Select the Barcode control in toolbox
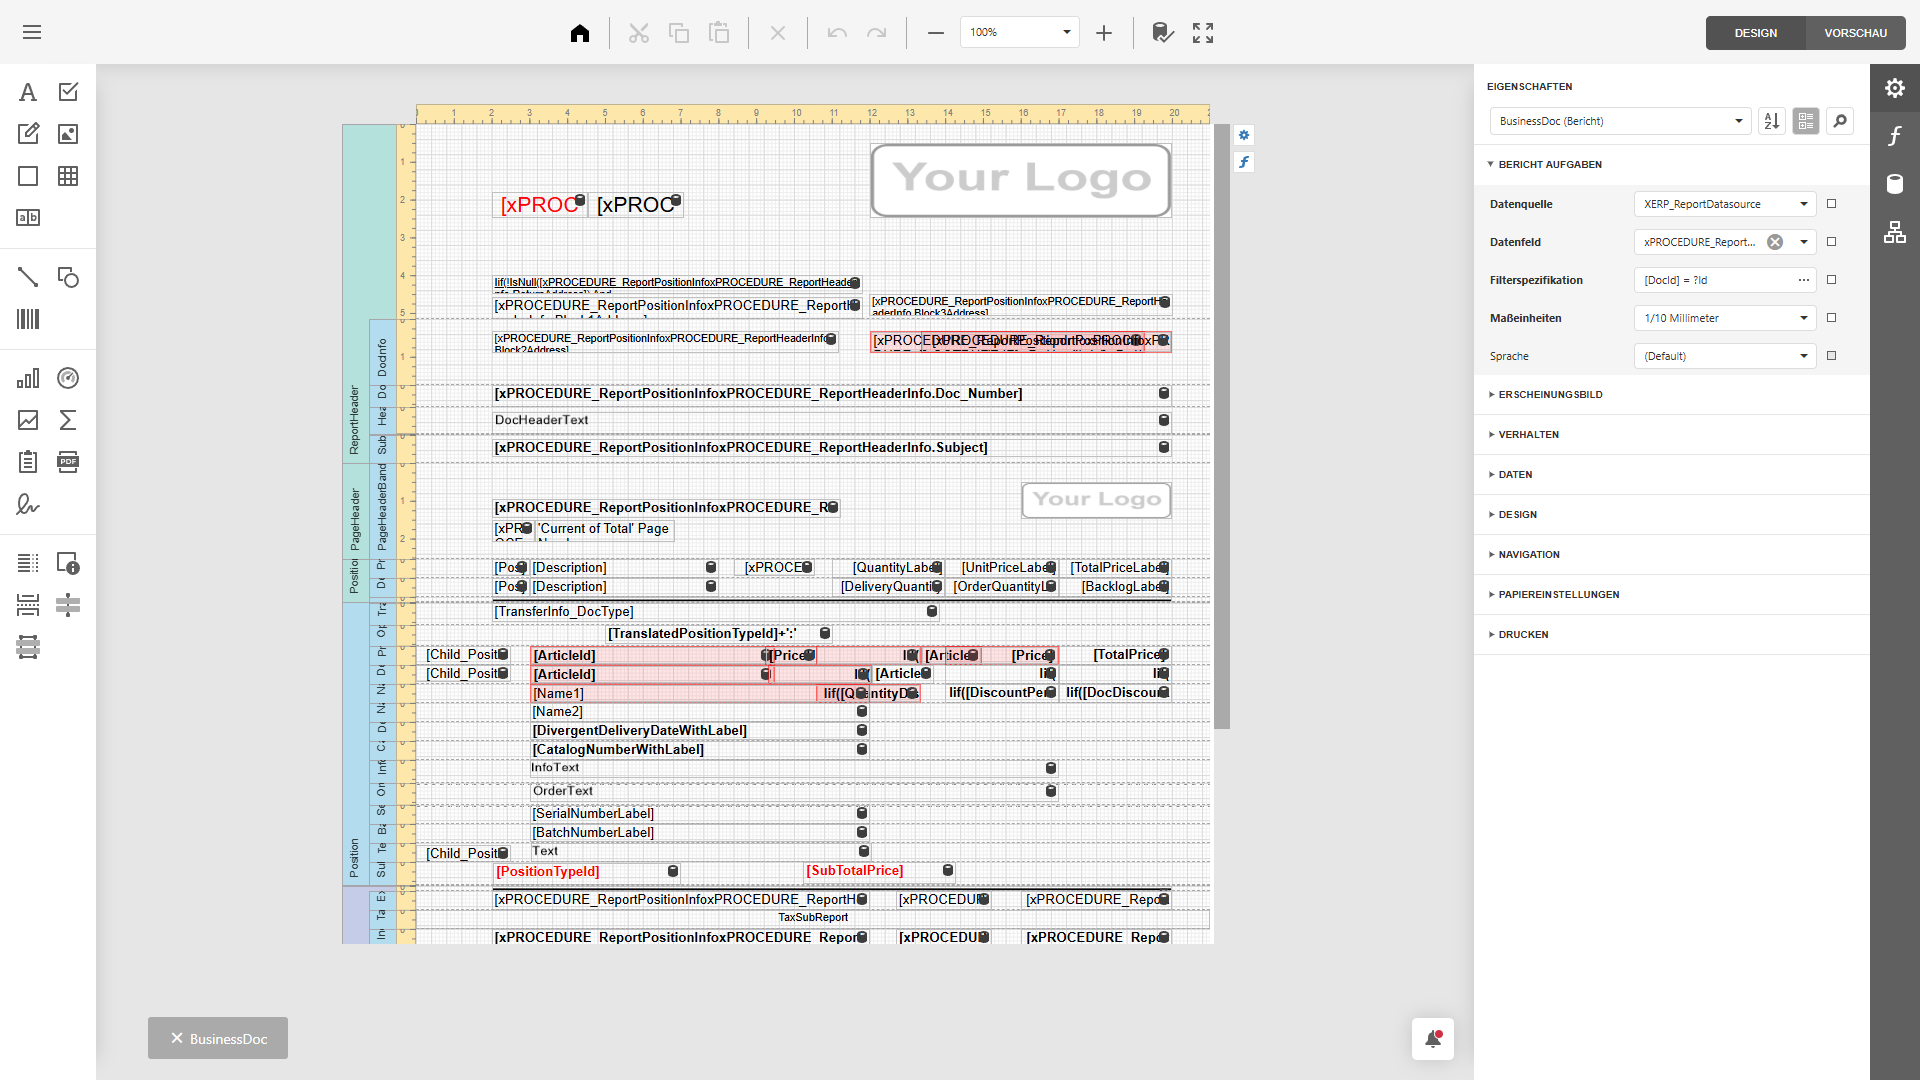Viewport: 1920px width, 1080px height. tap(28, 319)
